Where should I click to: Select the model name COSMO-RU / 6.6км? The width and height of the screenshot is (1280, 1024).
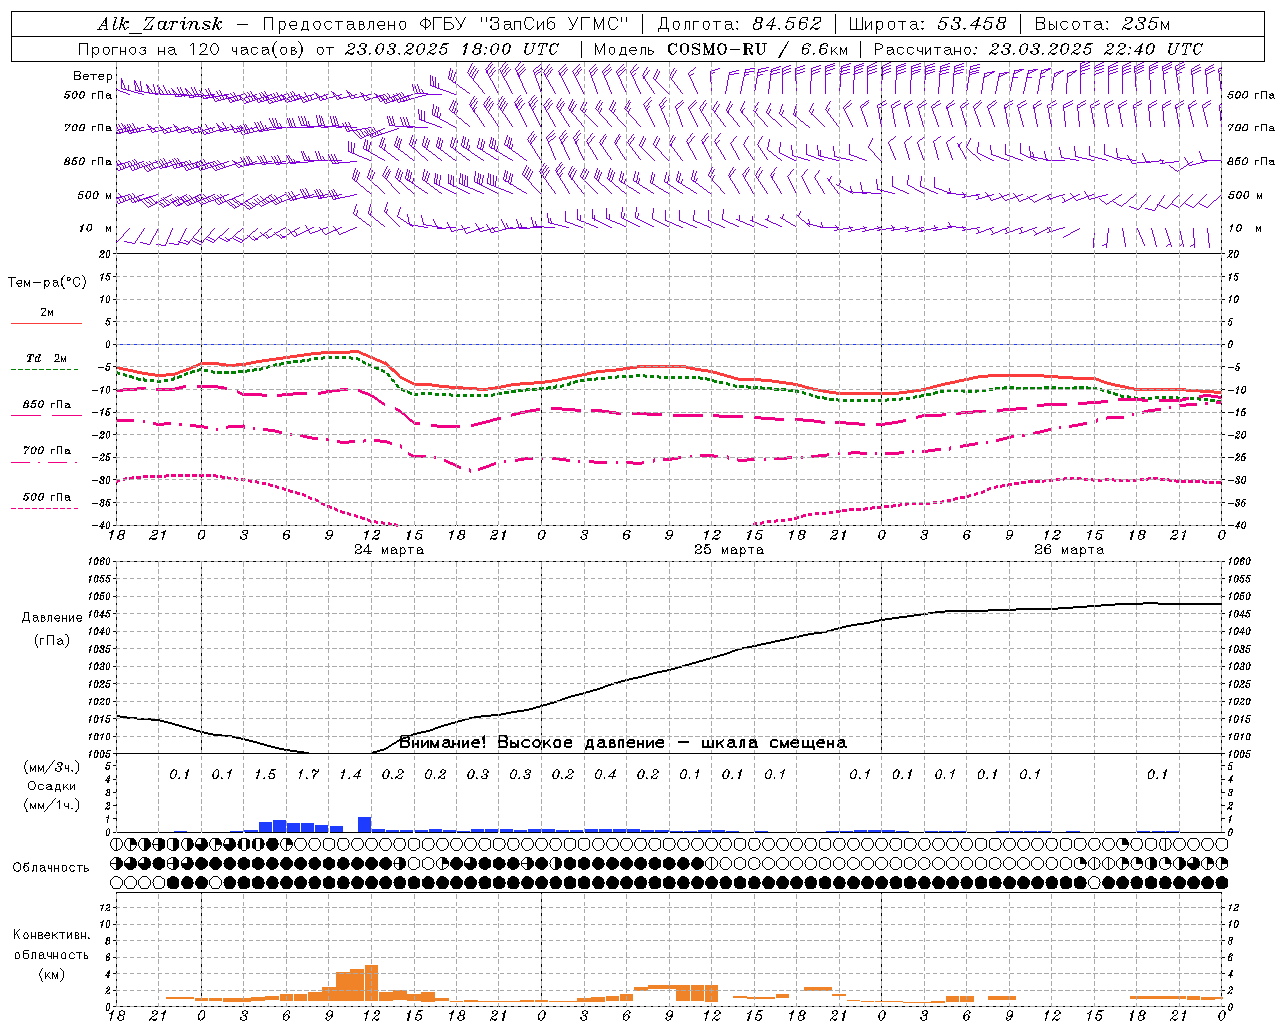point(758,49)
